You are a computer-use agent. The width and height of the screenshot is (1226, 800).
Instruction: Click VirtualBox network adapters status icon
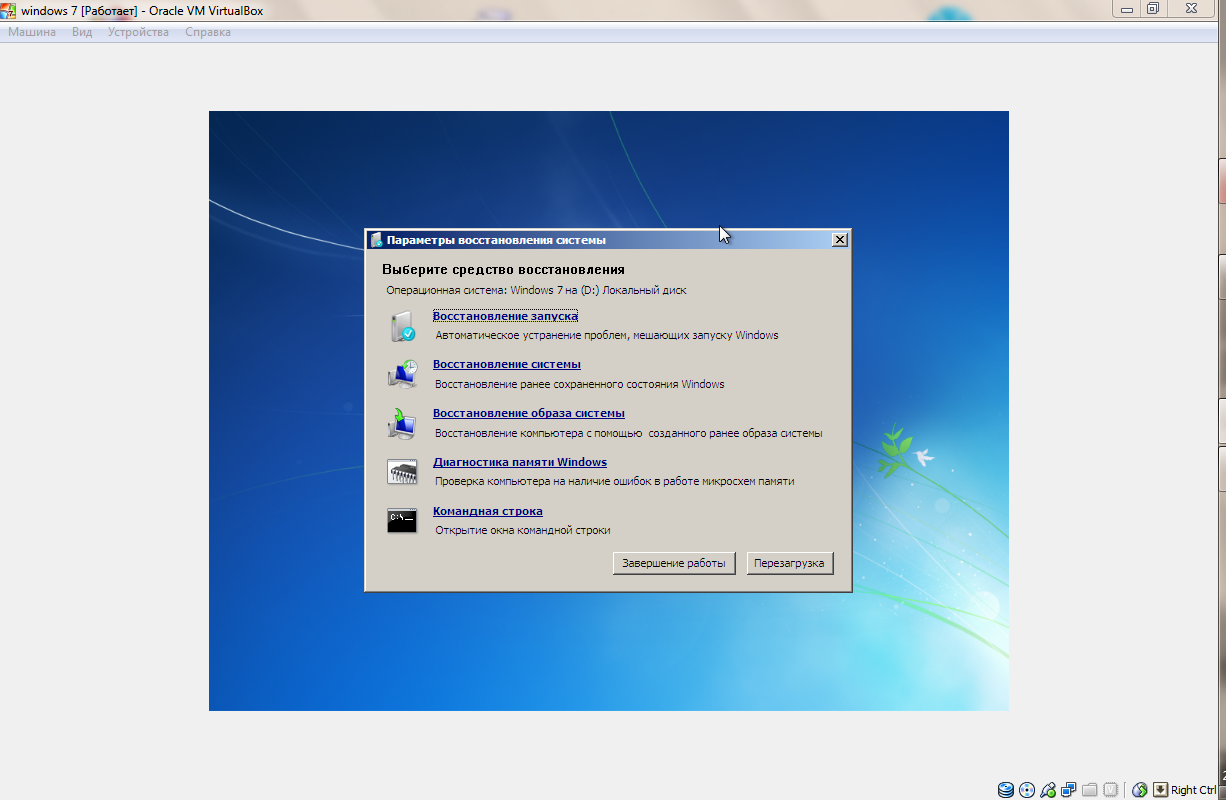click(1069, 790)
